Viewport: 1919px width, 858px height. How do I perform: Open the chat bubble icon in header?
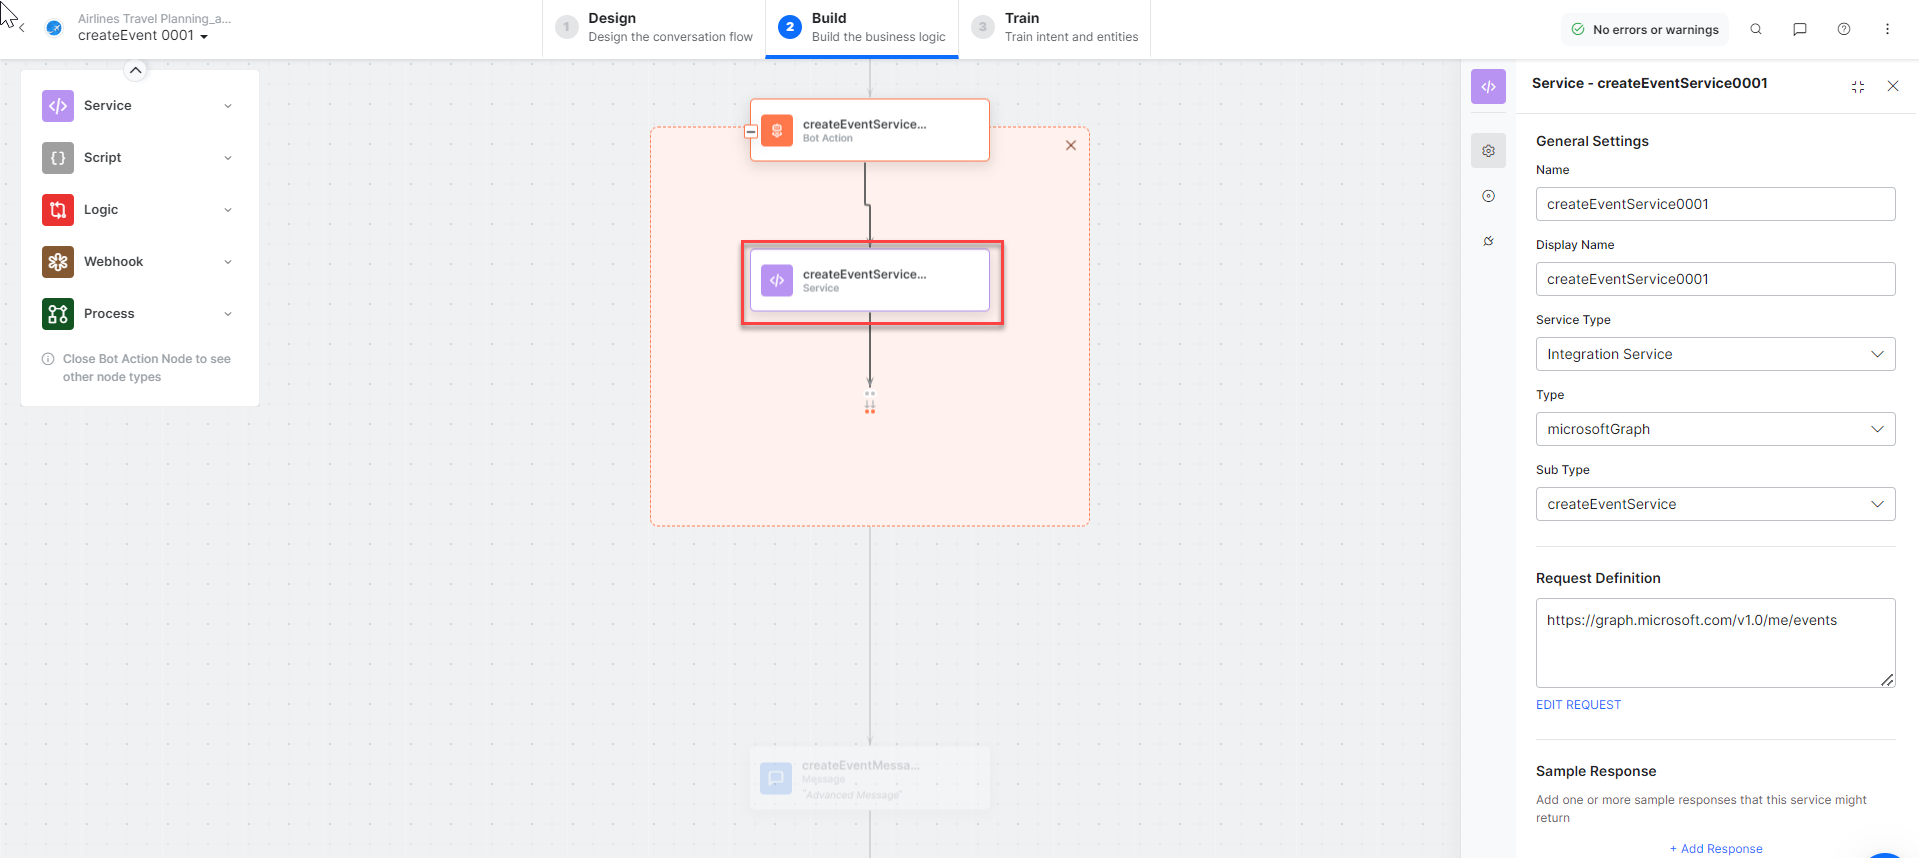pyautogui.click(x=1800, y=29)
